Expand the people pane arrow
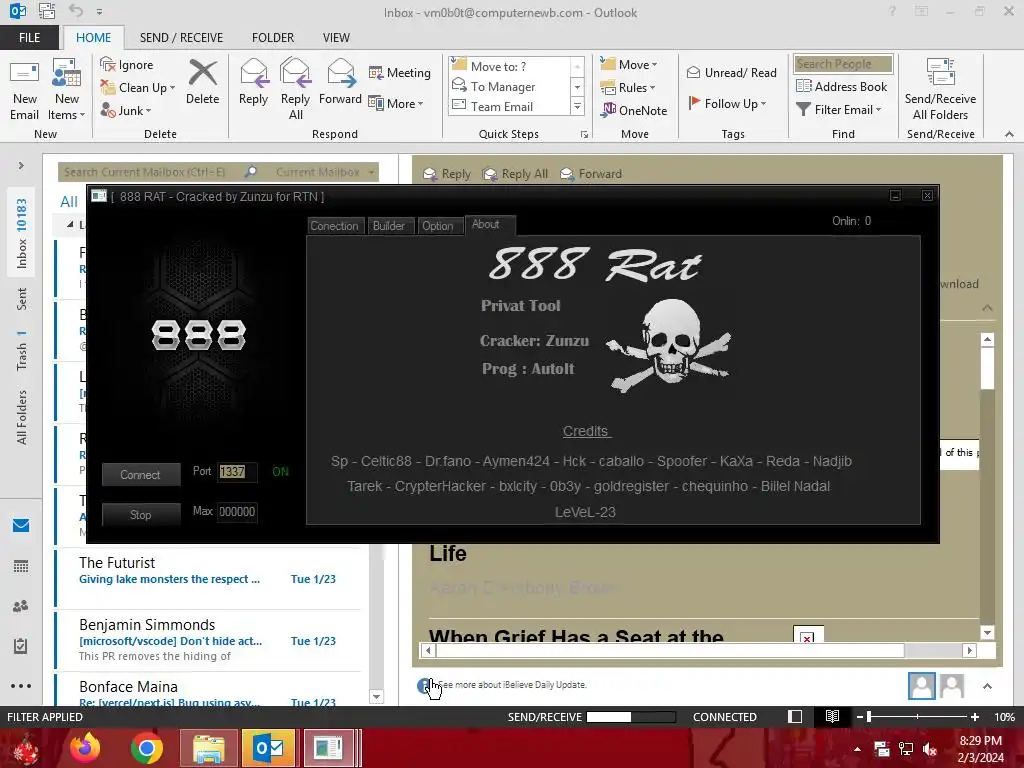The width and height of the screenshot is (1024, 768). click(987, 686)
